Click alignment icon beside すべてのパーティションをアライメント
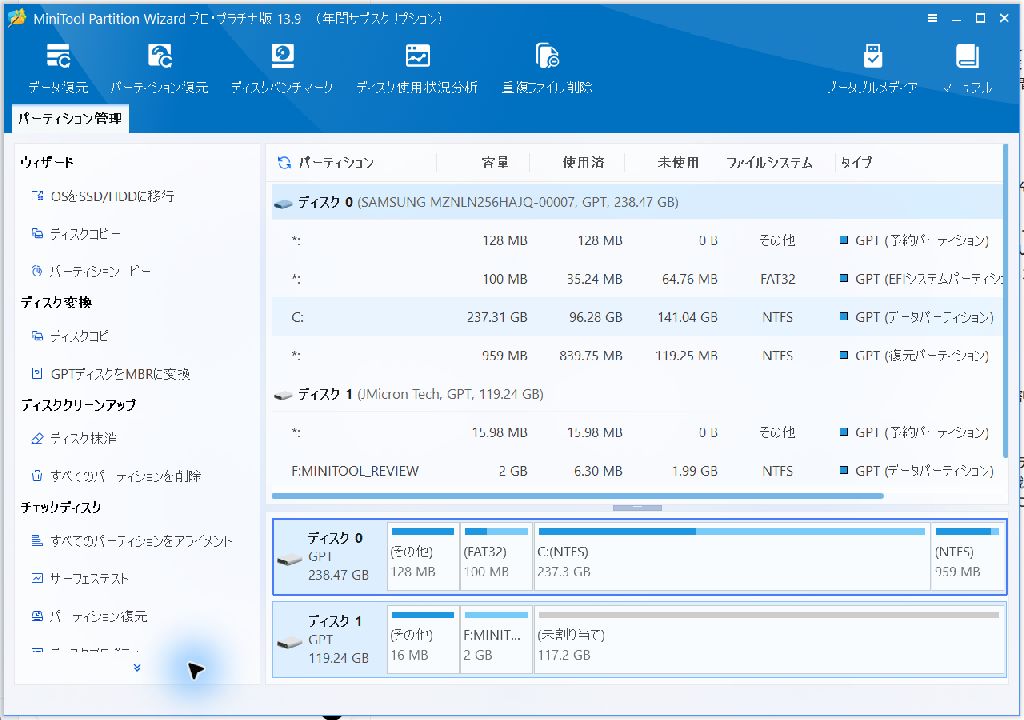1024x720 pixels. point(38,540)
